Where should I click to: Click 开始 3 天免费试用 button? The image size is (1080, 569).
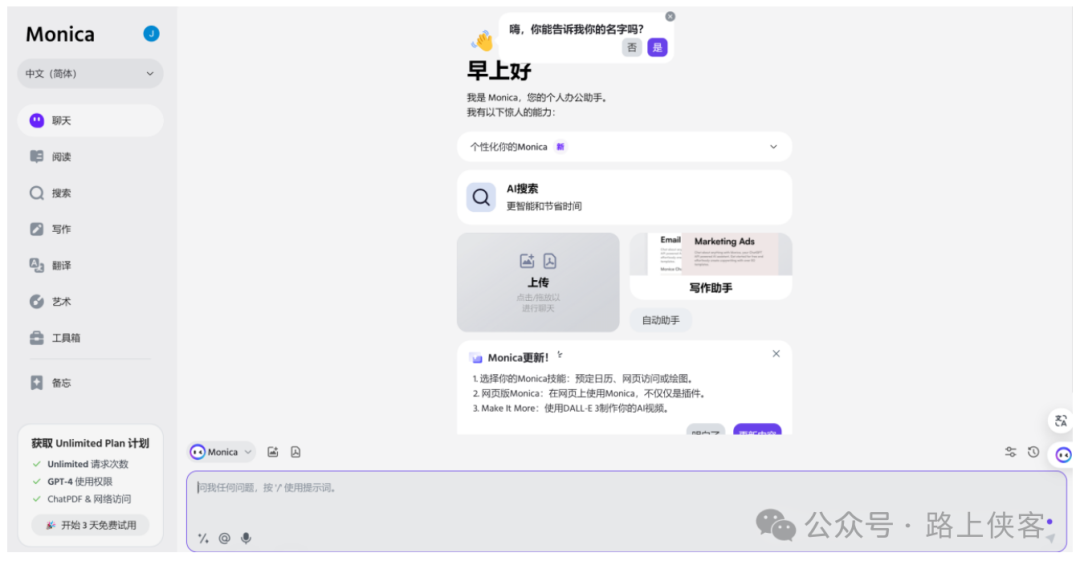coord(90,525)
